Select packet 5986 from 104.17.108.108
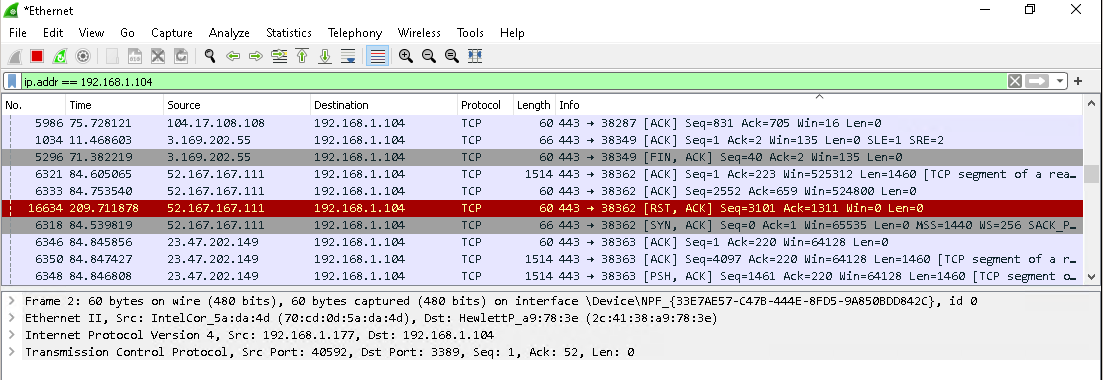 (x=542, y=122)
